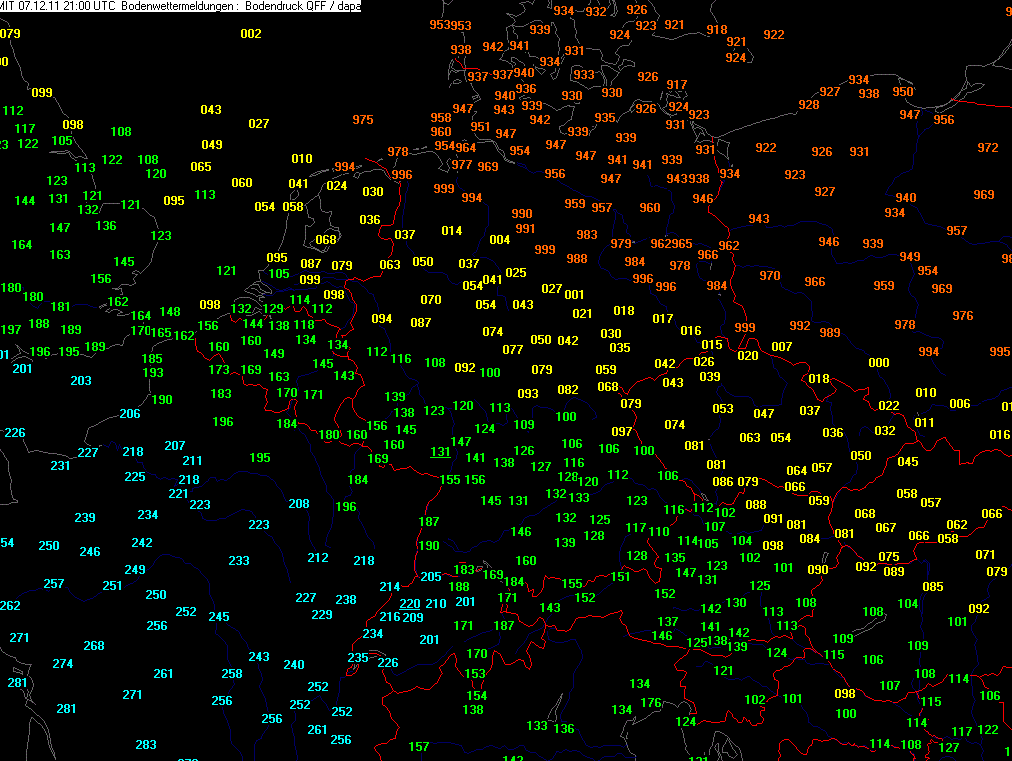Click the cyan 268 pressure value
The height and width of the screenshot is (761, 1012).
pyautogui.click(x=94, y=646)
